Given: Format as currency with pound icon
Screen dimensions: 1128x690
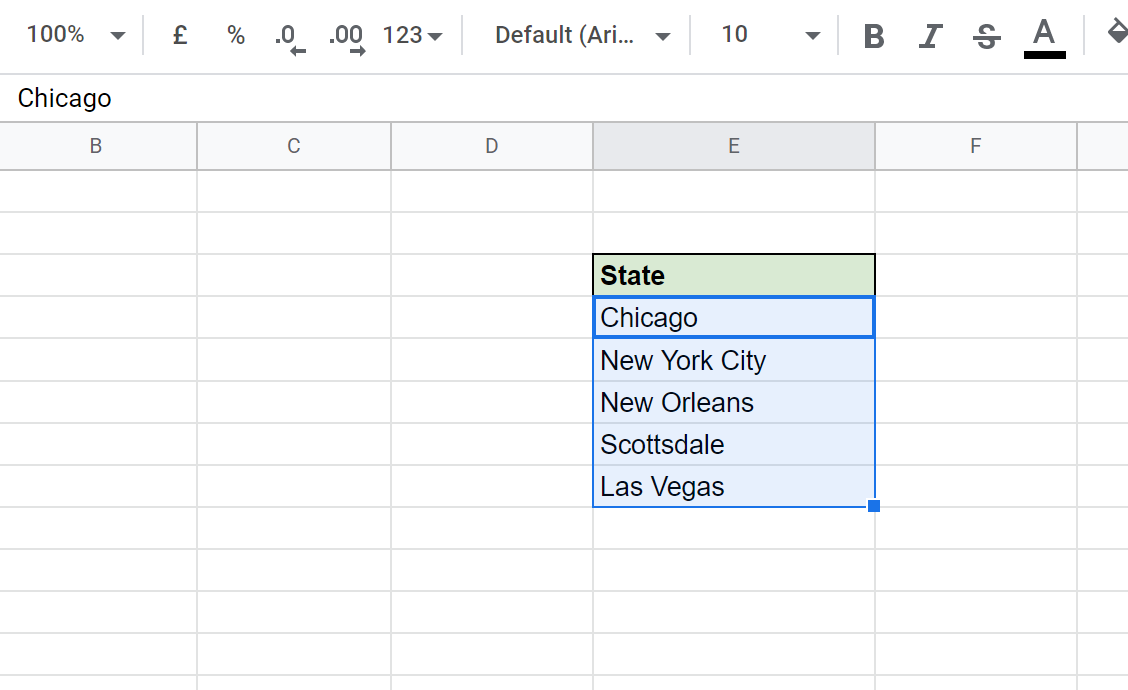Looking at the screenshot, I should 180,35.
